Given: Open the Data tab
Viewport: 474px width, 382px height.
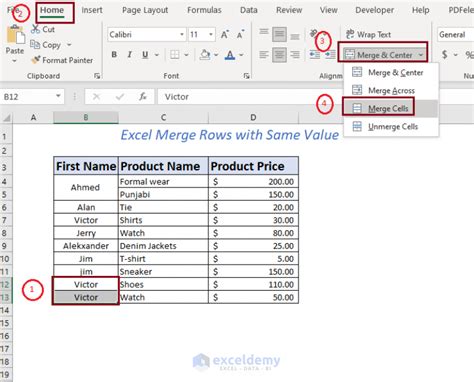Looking at the screenshot, I should 249,10.
